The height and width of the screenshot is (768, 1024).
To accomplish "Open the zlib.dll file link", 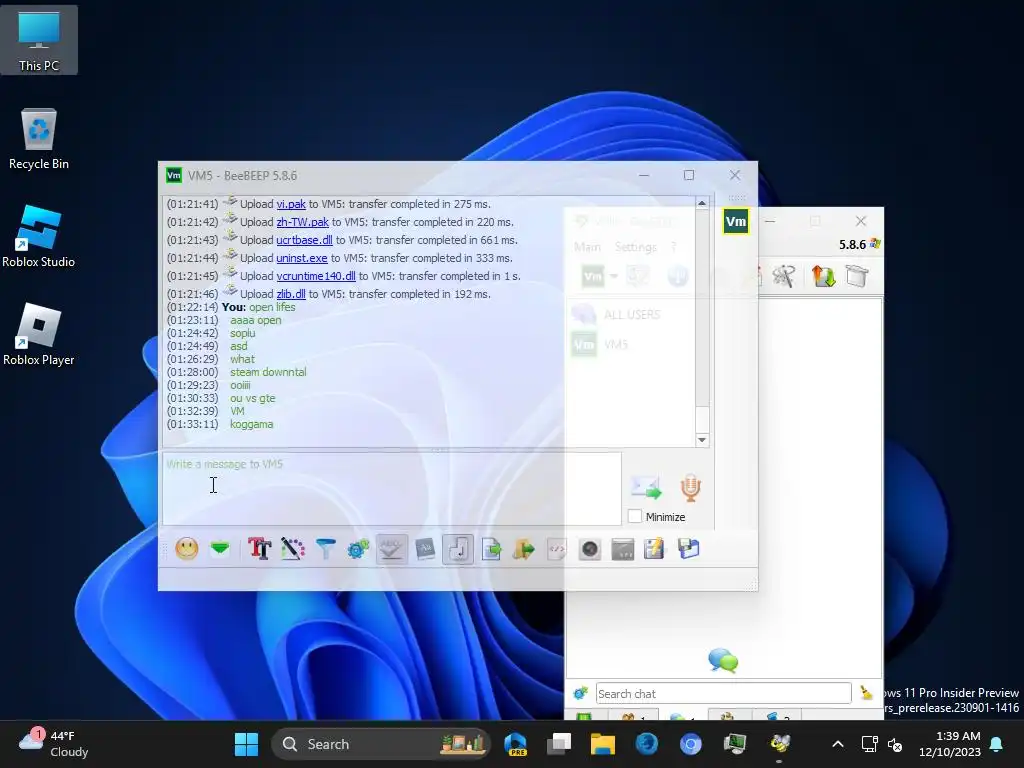I will 291,294.
